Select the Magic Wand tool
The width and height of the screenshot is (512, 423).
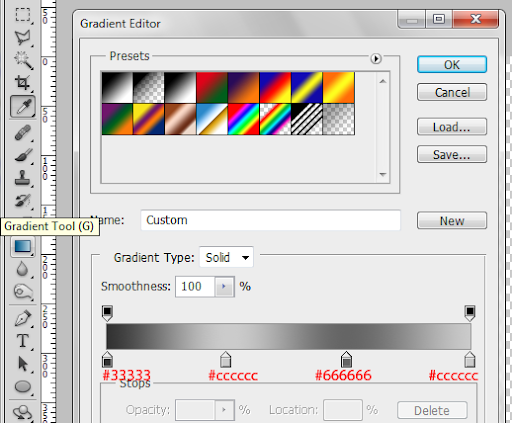23,60
